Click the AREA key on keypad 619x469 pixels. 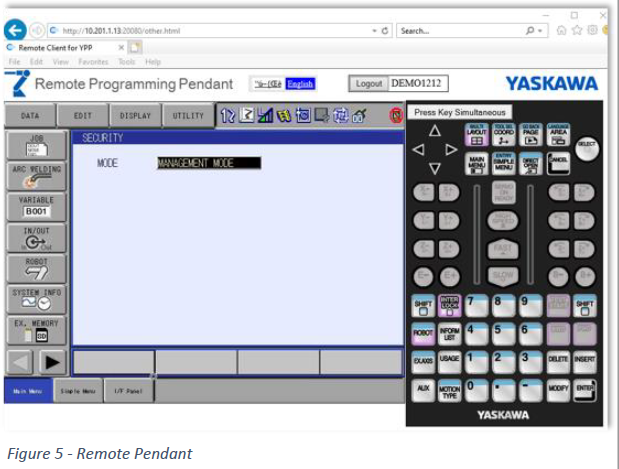(558, 135)
